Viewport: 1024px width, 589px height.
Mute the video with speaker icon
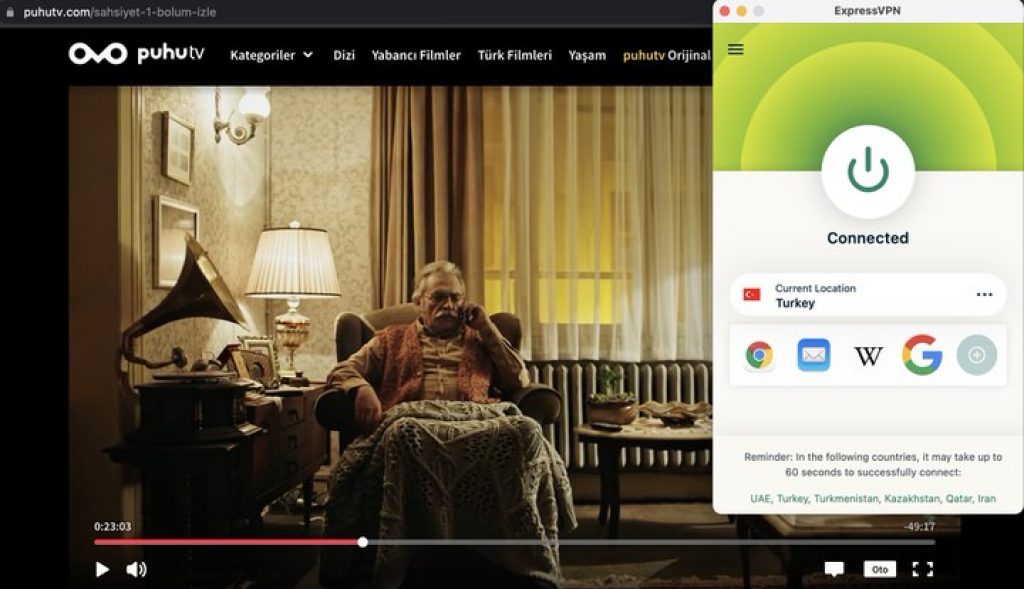click(x=136, y=569)
